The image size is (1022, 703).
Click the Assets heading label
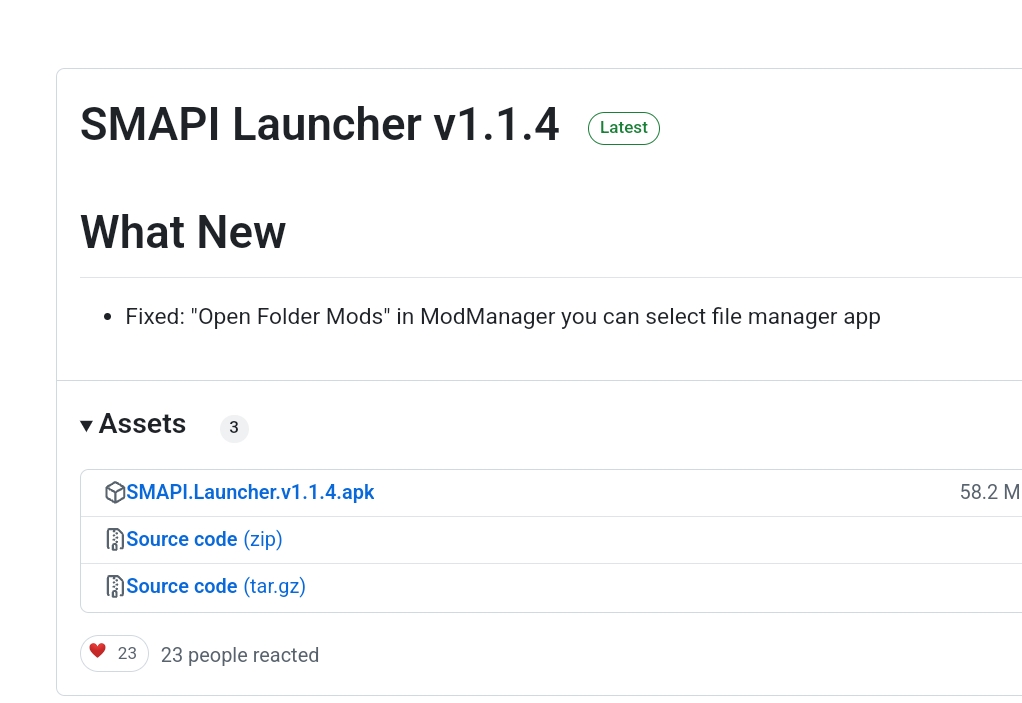point(142,424)
